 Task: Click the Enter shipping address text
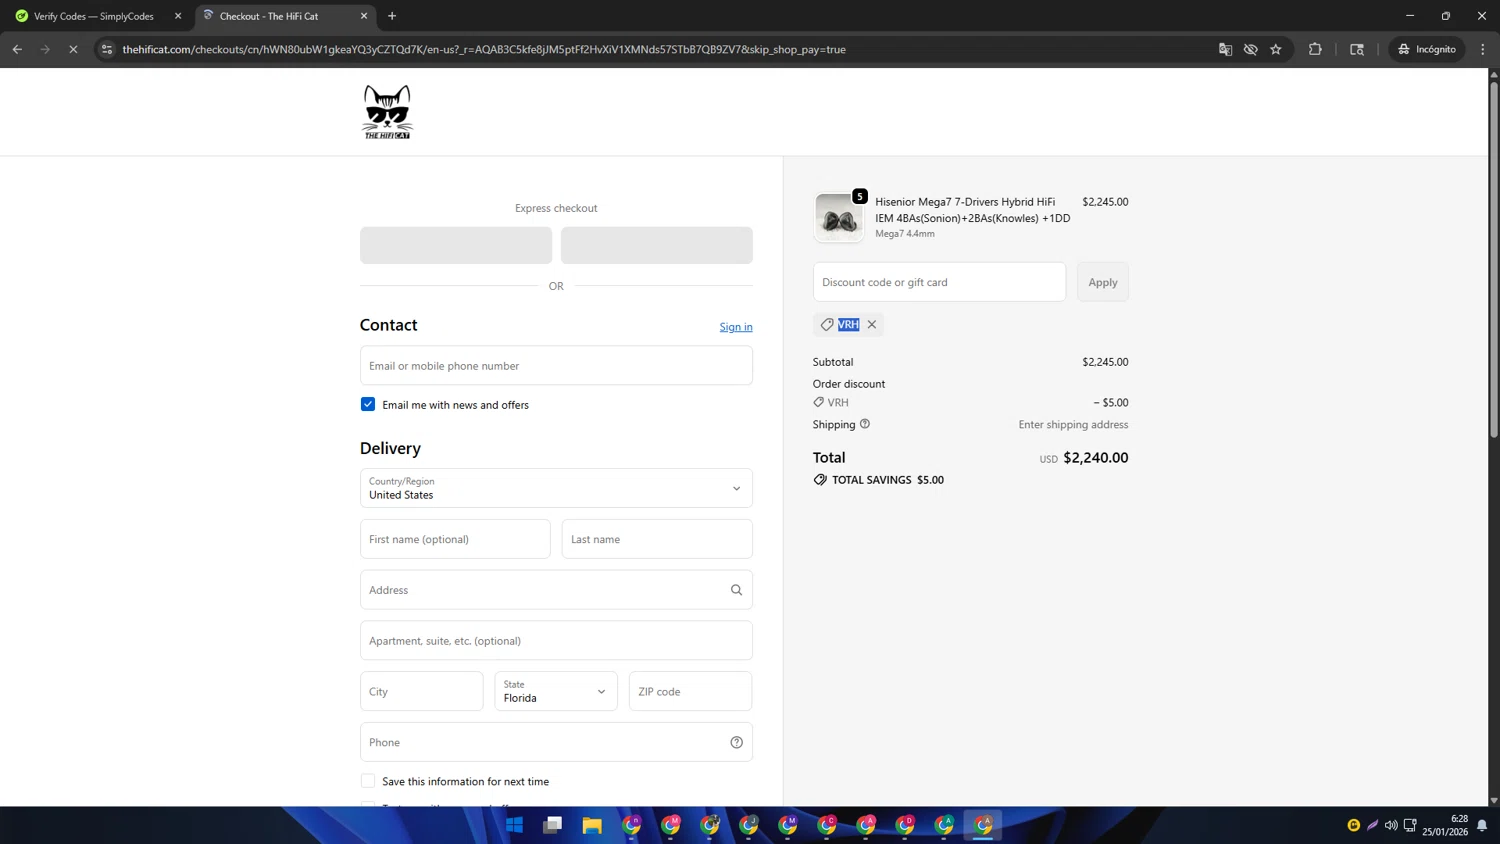(x=1073, y=425)
